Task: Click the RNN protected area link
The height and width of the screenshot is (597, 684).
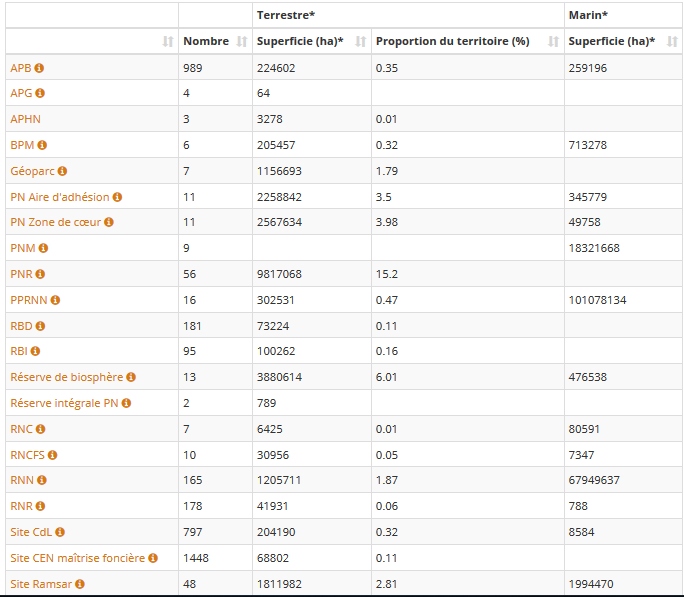Action: (21, 480)
